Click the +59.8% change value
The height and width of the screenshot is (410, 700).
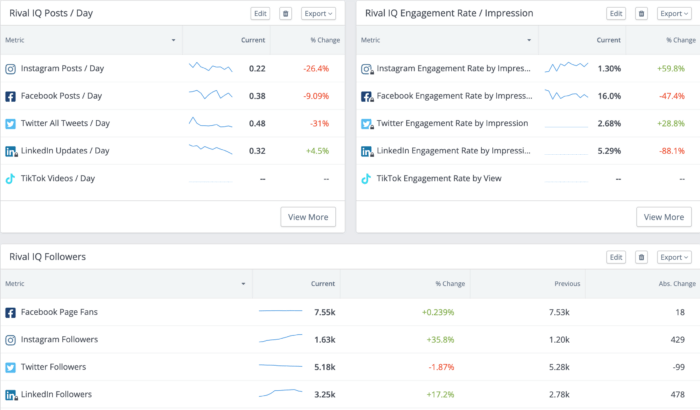click(x=671, y=69)
